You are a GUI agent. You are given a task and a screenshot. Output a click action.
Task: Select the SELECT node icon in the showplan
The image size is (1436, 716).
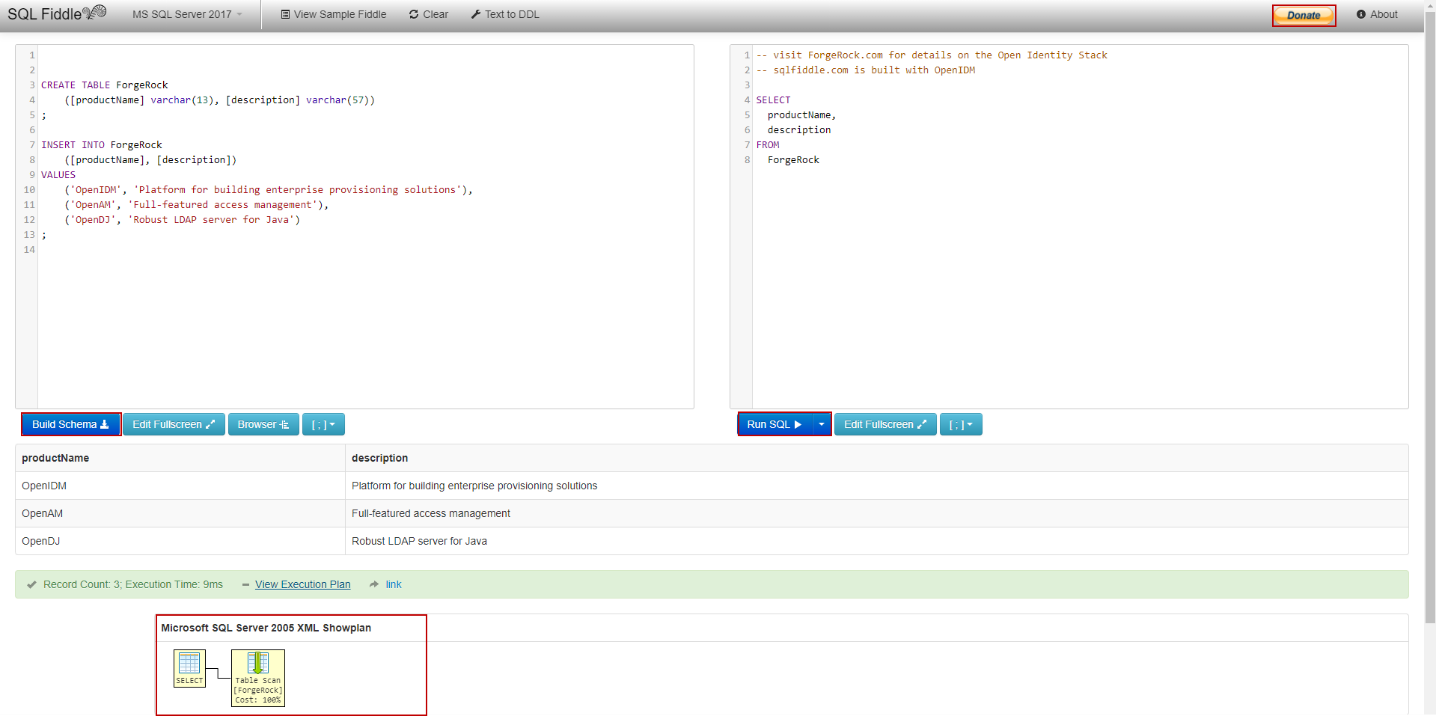189,667
